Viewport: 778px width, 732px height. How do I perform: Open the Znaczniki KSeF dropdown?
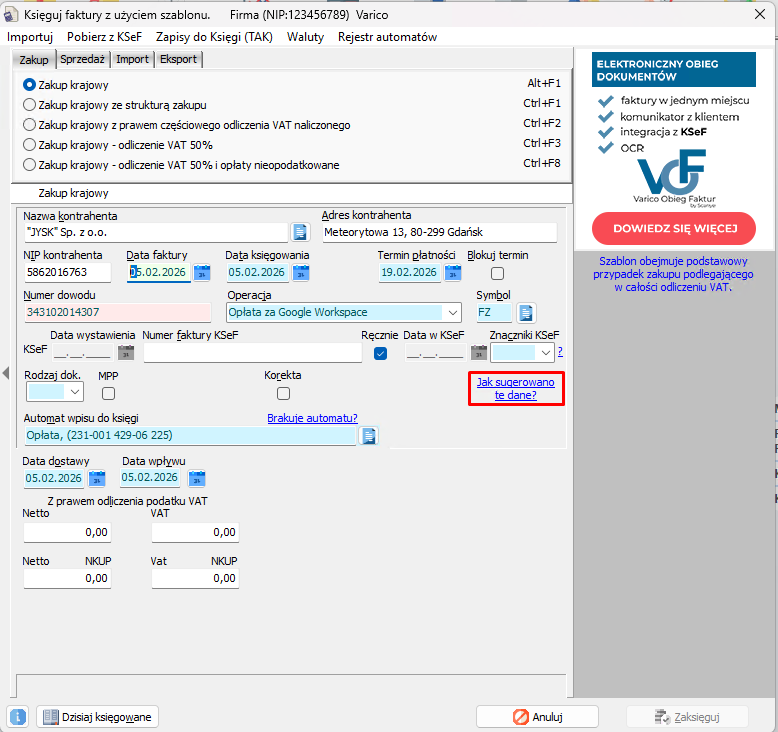point(545,352)
